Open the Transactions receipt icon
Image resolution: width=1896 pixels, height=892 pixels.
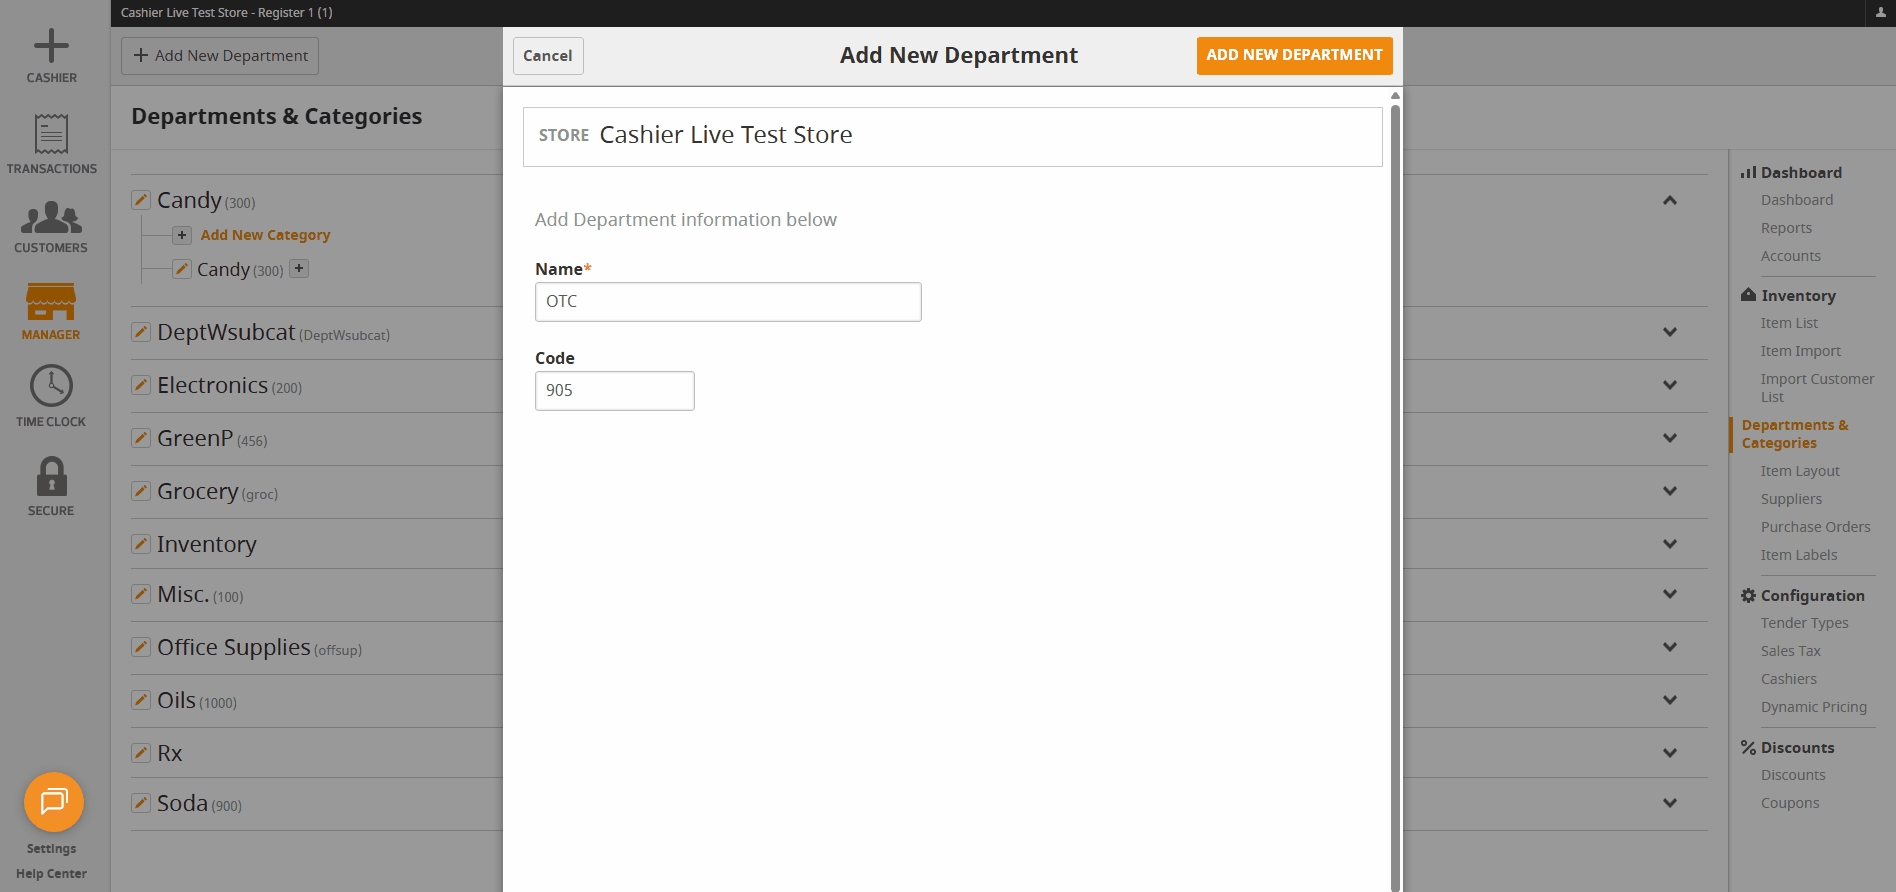pos(51,134)
